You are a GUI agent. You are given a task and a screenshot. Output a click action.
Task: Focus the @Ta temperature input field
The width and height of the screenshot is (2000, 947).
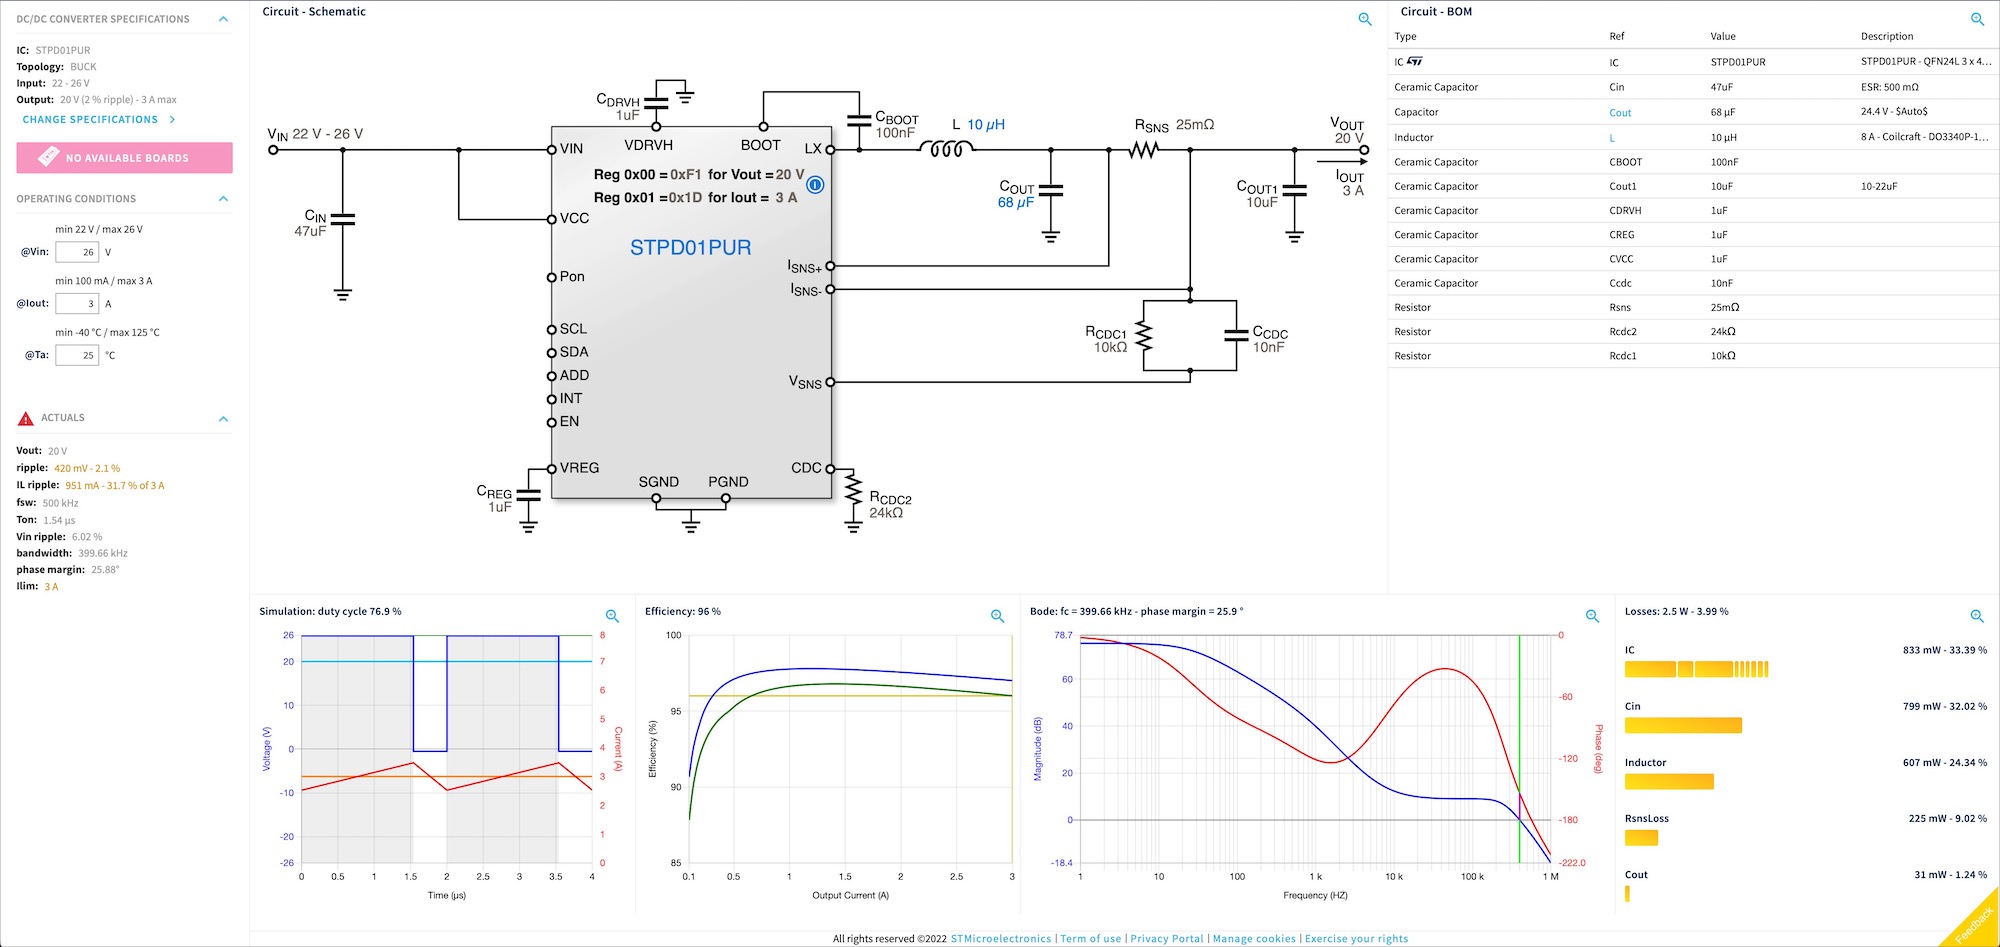[x=77, y=355]
